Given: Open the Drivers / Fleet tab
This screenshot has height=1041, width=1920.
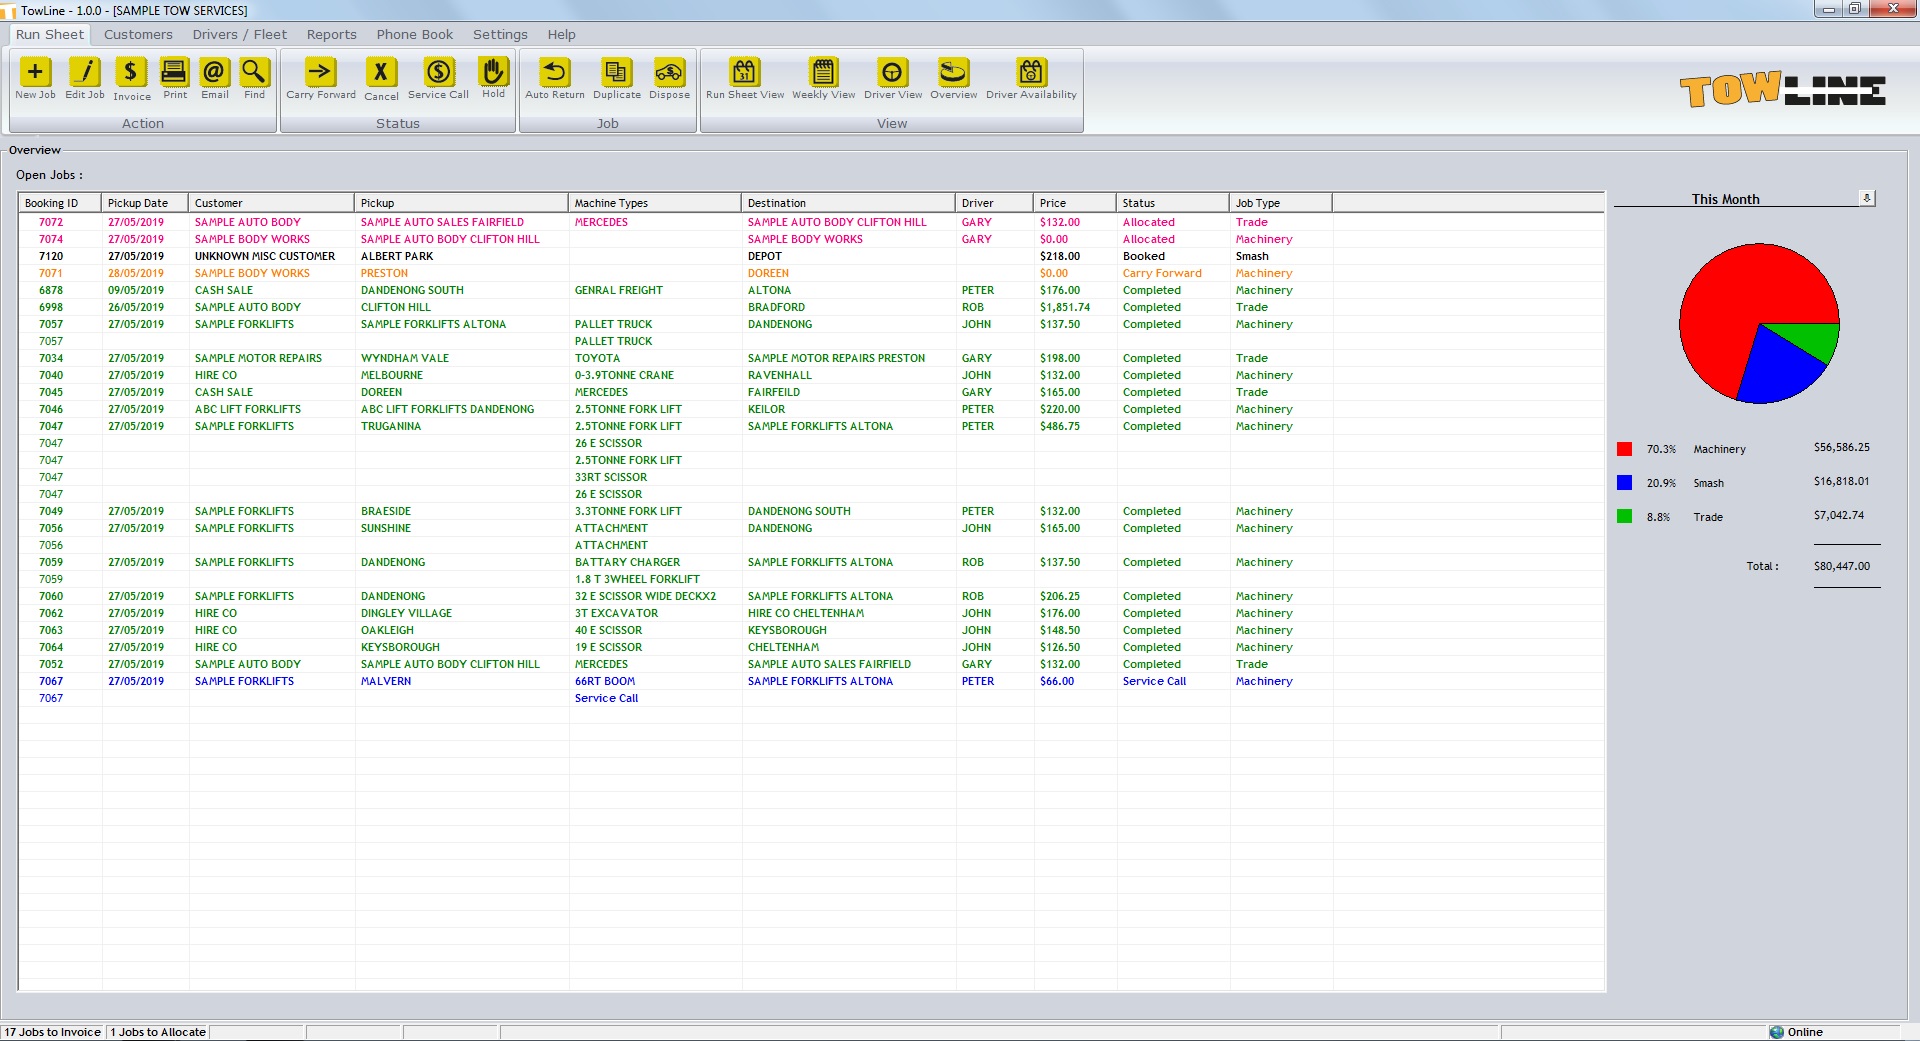Looking at the screenshot, I should 240,34.
